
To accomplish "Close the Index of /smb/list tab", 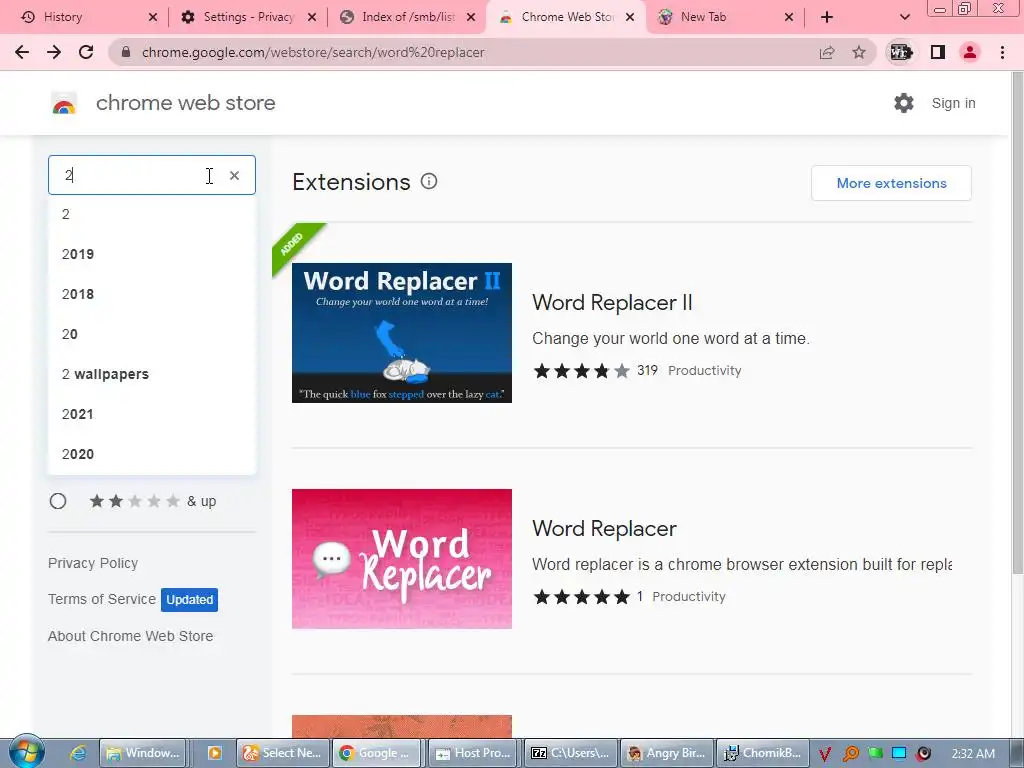I will click(x=471, y=17).
